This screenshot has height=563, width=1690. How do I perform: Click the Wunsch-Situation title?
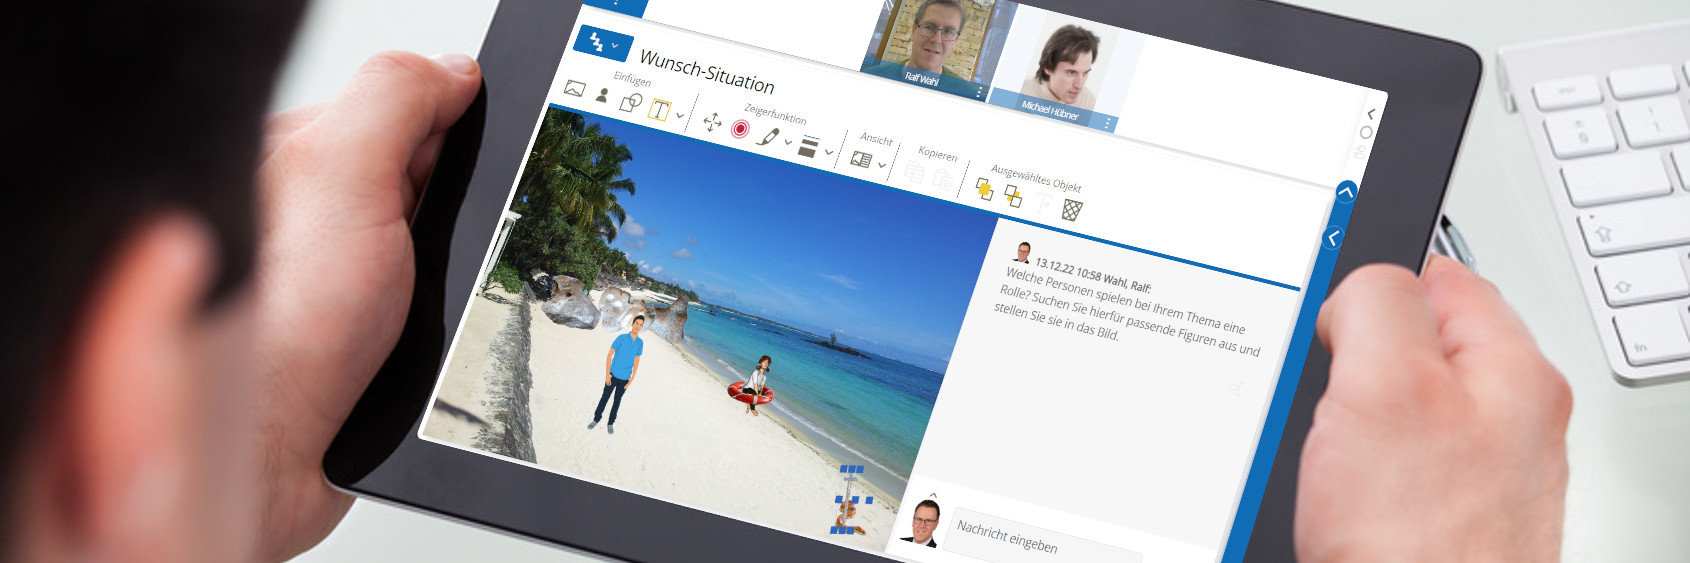point(707,71)
